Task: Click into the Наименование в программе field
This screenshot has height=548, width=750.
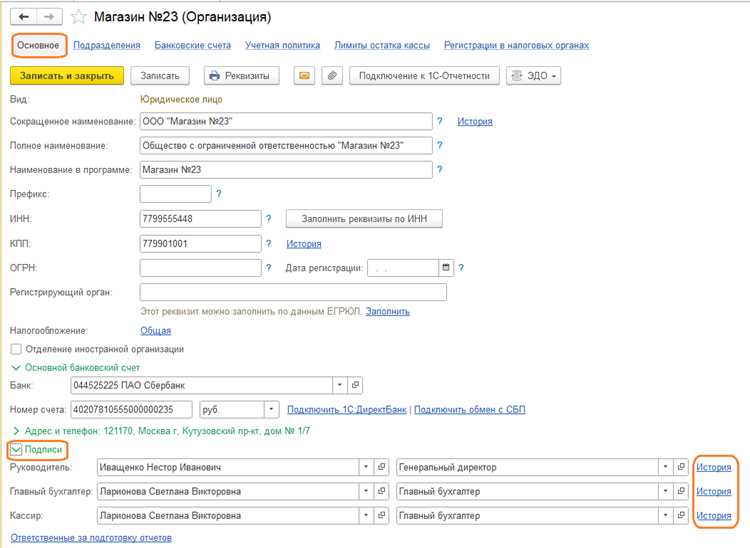Action: coord(286,170)
